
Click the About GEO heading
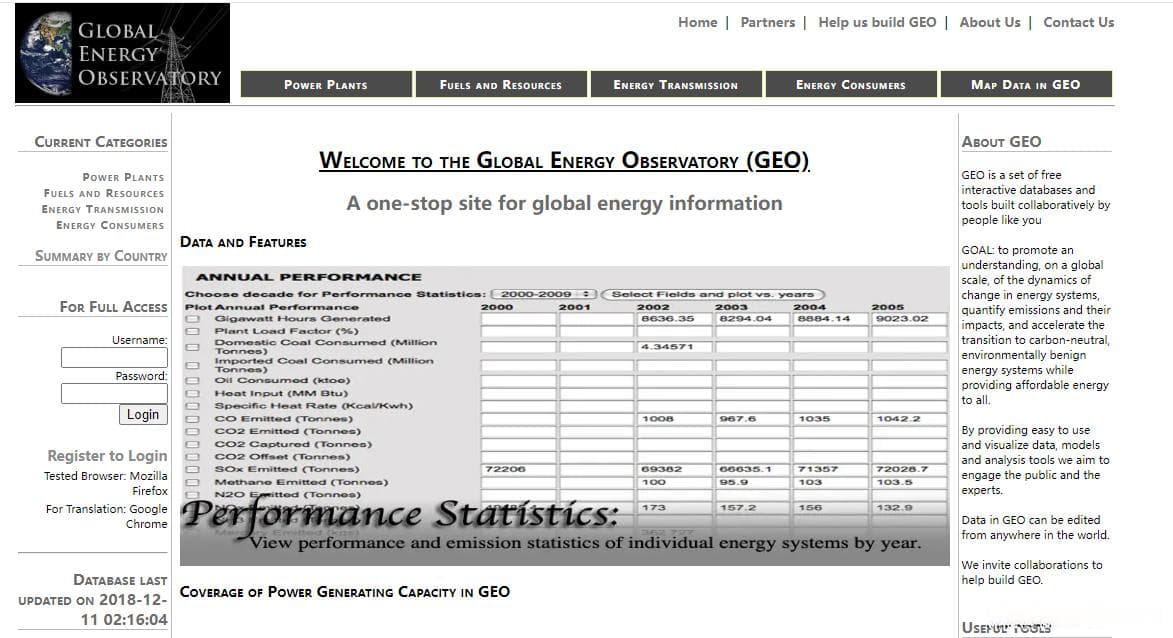coord(1001,141)
